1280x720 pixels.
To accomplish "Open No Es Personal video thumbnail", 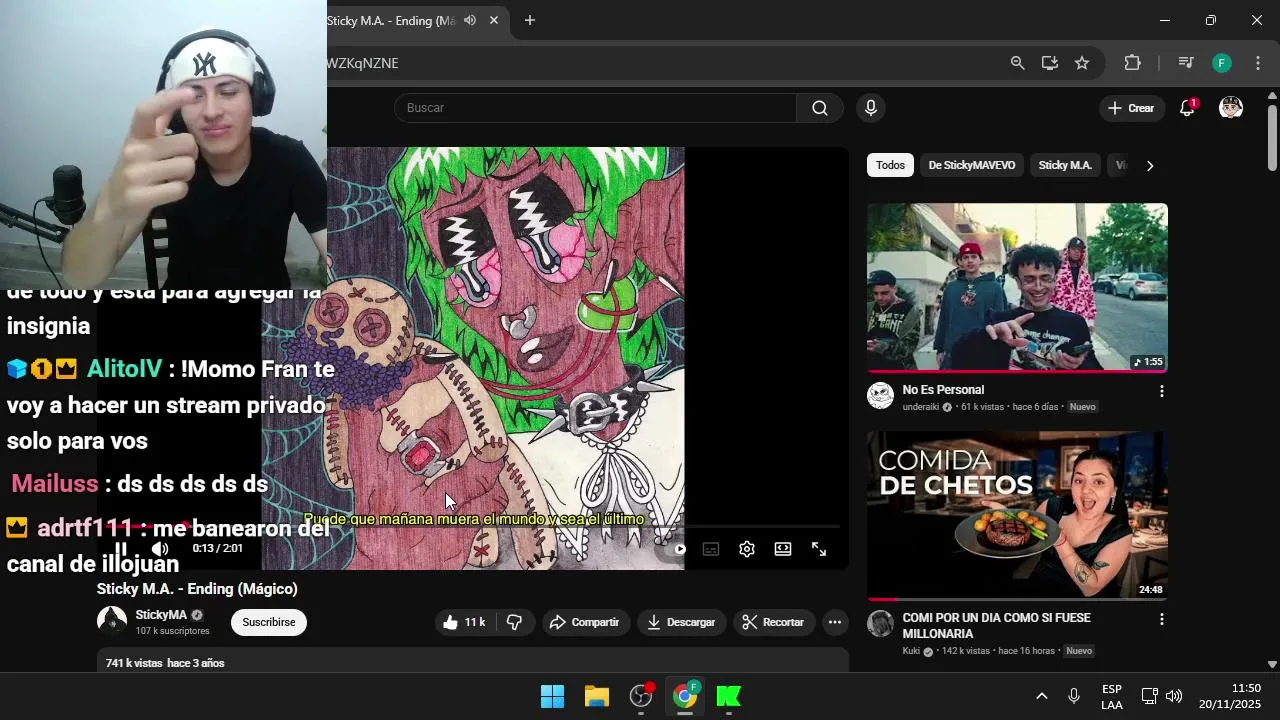I will (x=1017, y=287).
